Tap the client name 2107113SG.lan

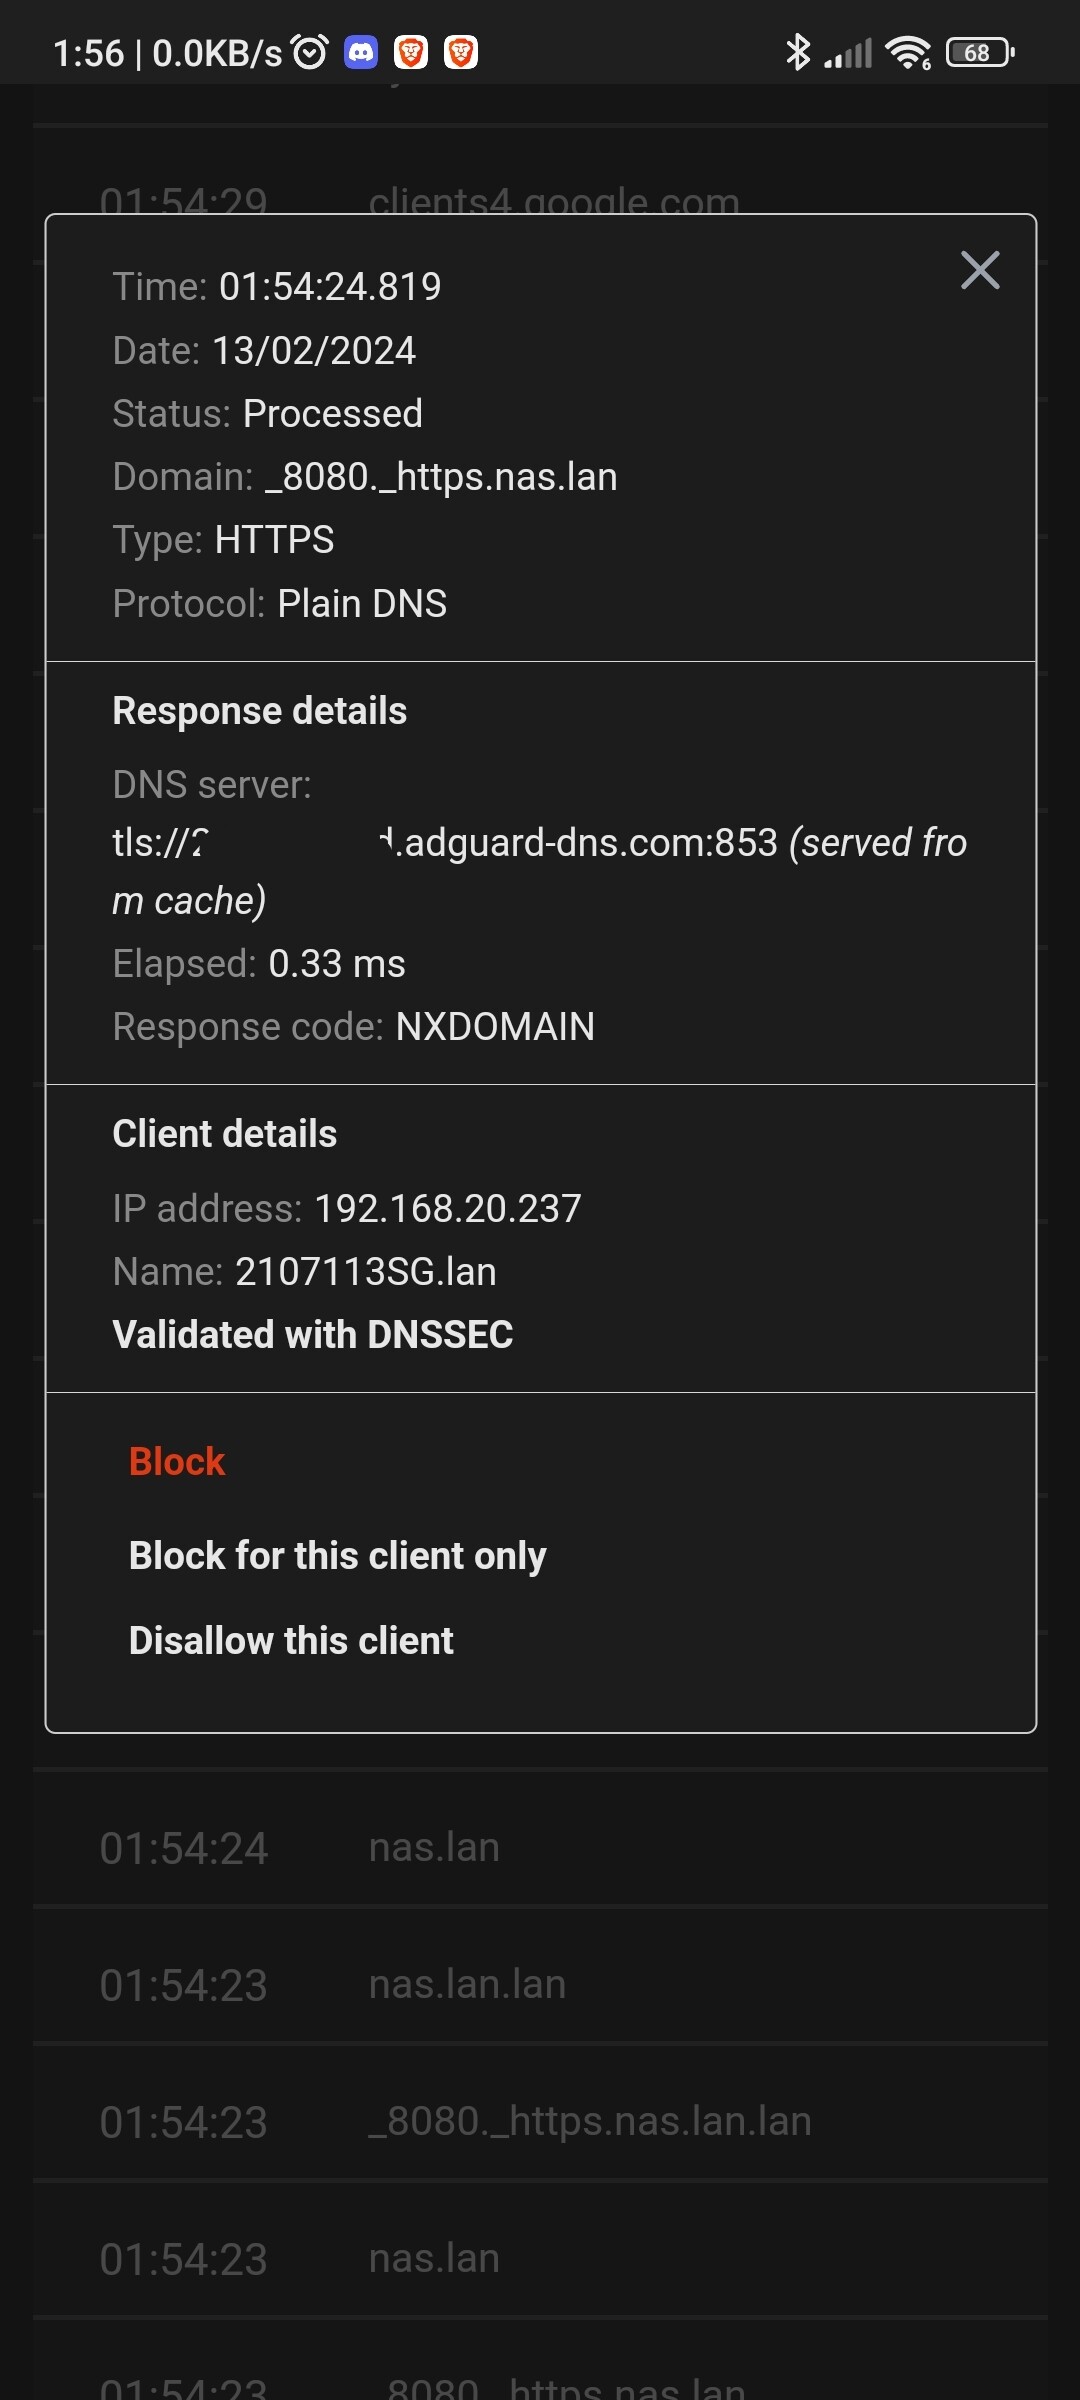(365, 1271)
